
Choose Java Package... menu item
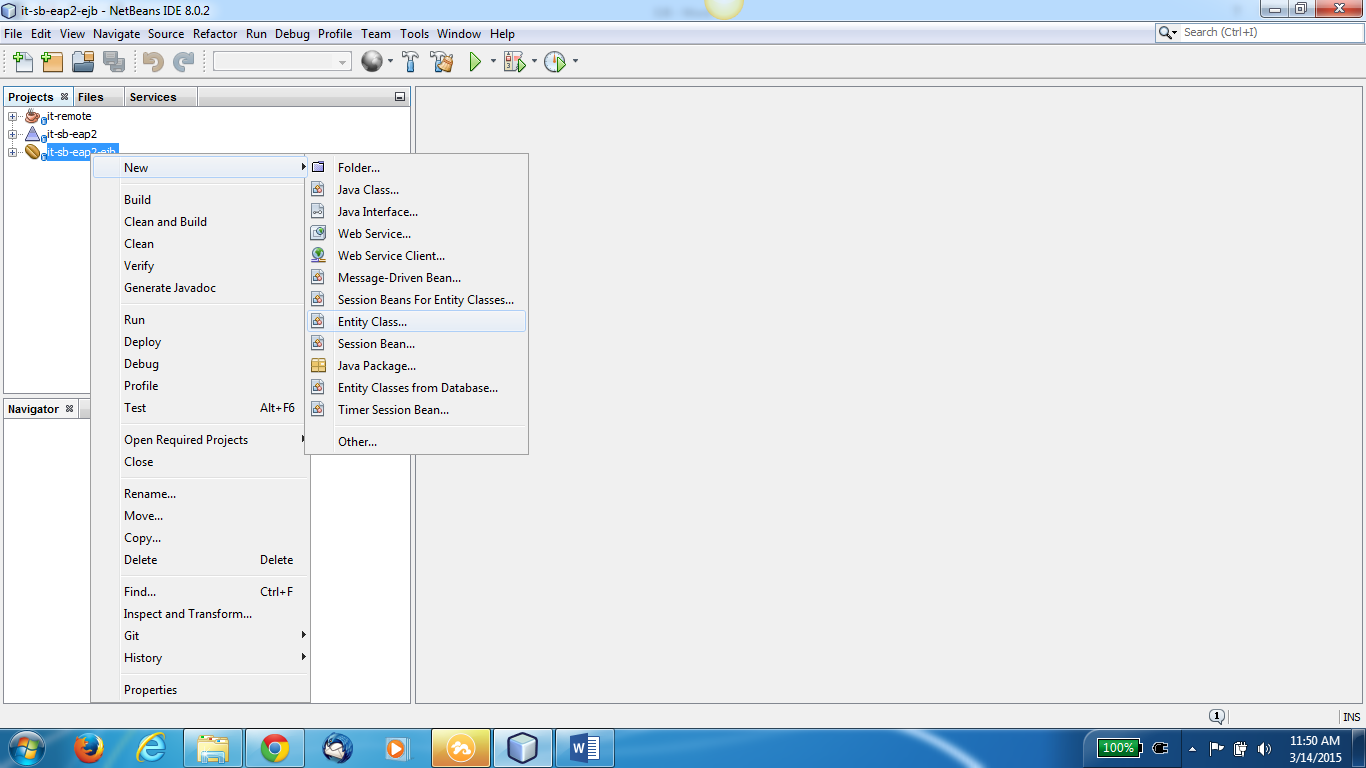click(416, 366)
